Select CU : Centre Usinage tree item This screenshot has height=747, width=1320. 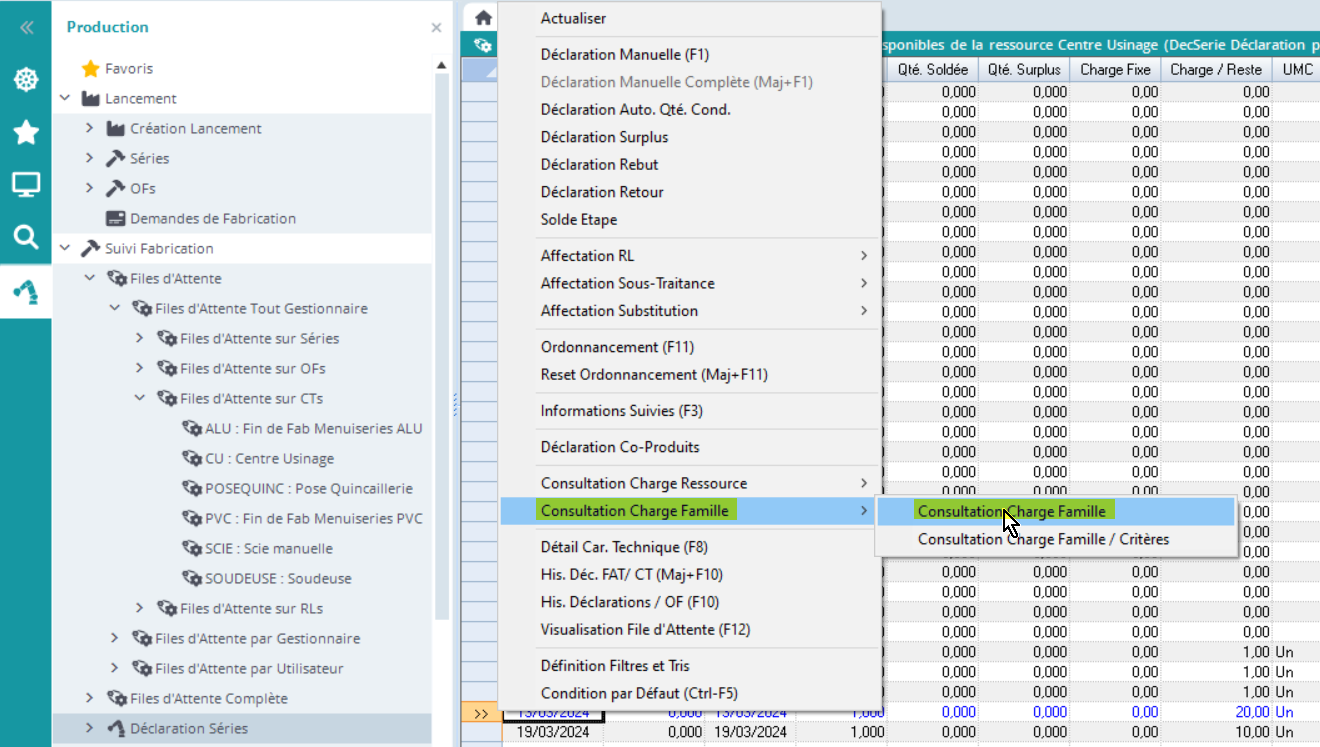click(269, 459)
